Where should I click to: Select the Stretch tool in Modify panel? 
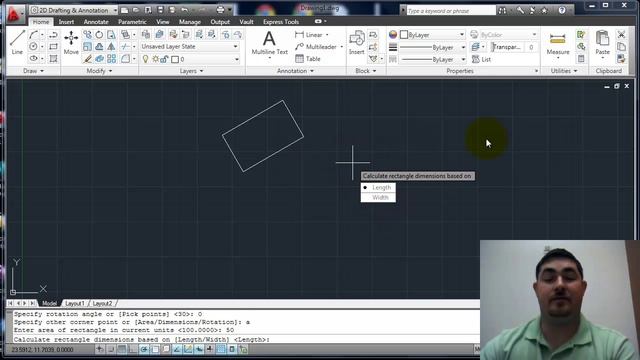(x=111, y=35)
